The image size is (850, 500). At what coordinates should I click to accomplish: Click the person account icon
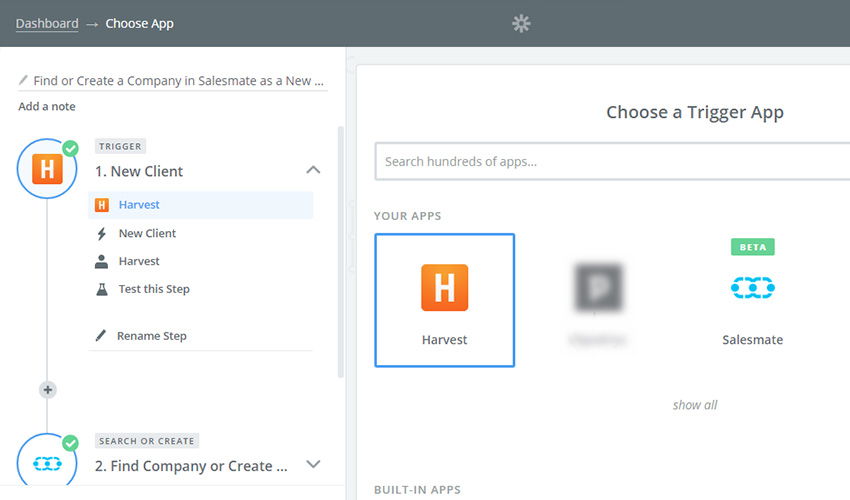pyautogui.click(x=101, y=261)
